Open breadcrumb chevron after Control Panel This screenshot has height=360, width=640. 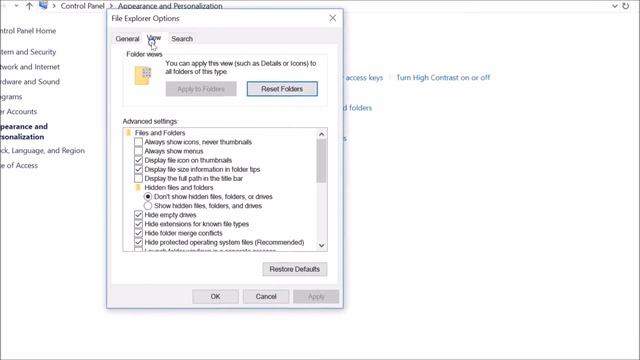pyautogui.click(x=111, y=6)
